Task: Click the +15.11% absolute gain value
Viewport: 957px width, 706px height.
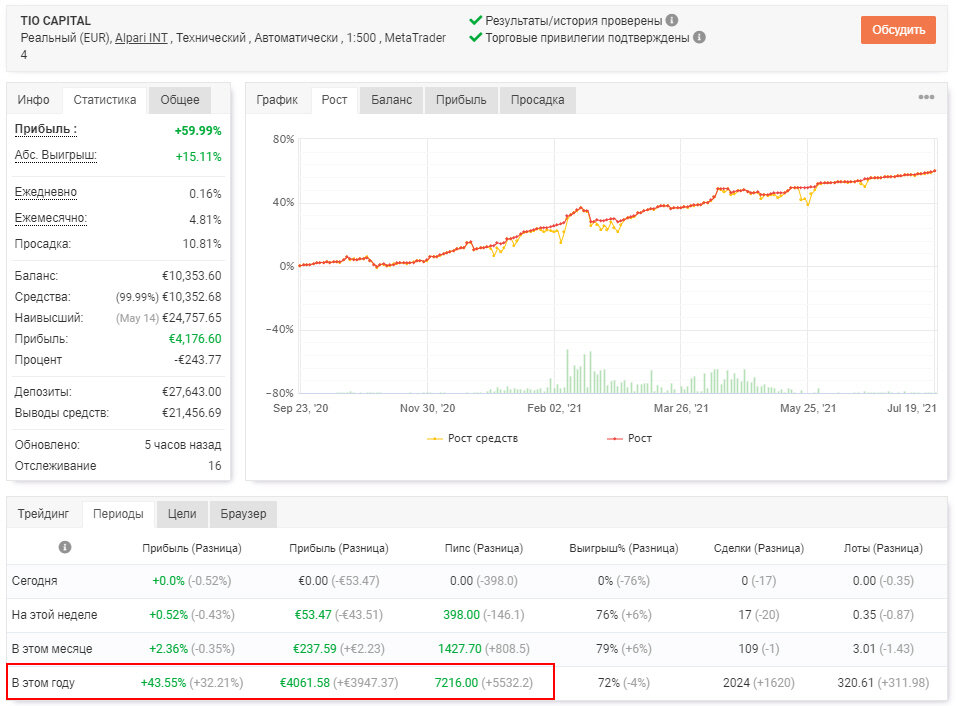Action: tap(198, 156)
